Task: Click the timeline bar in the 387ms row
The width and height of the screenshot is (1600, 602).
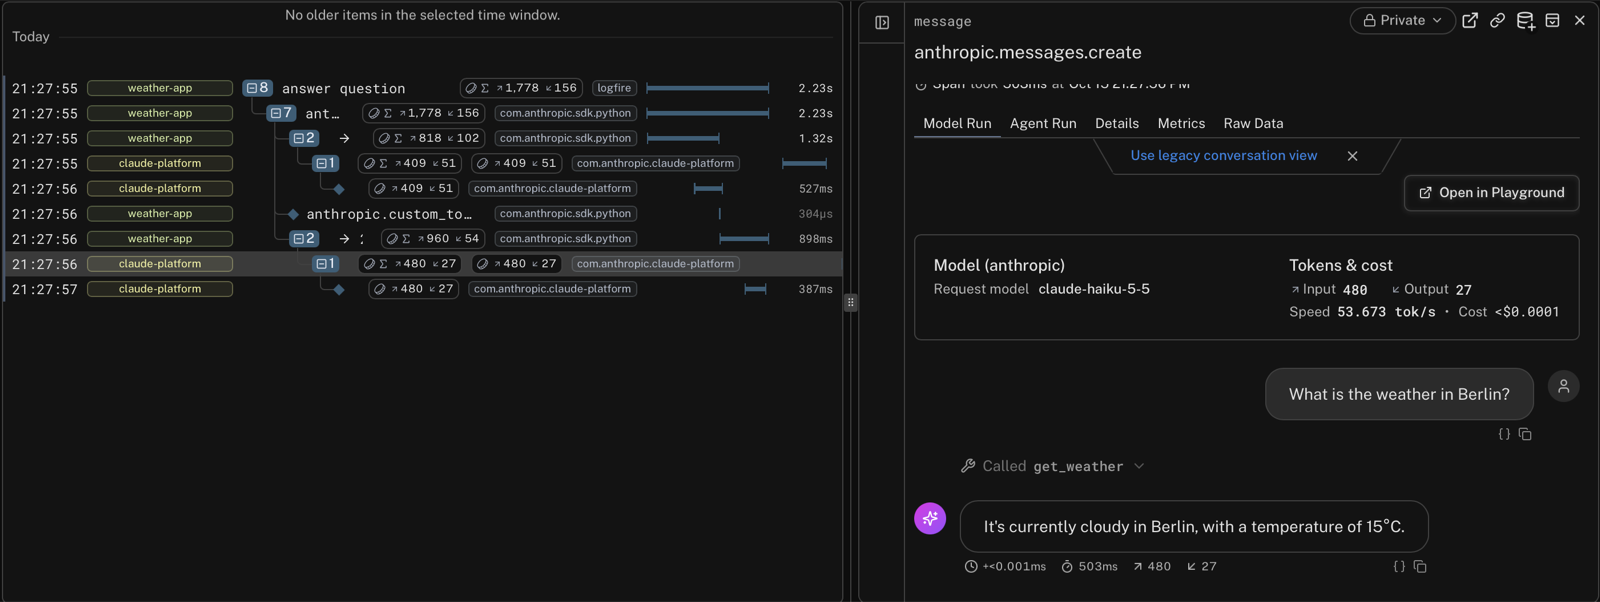Action: tap(755, 288)
